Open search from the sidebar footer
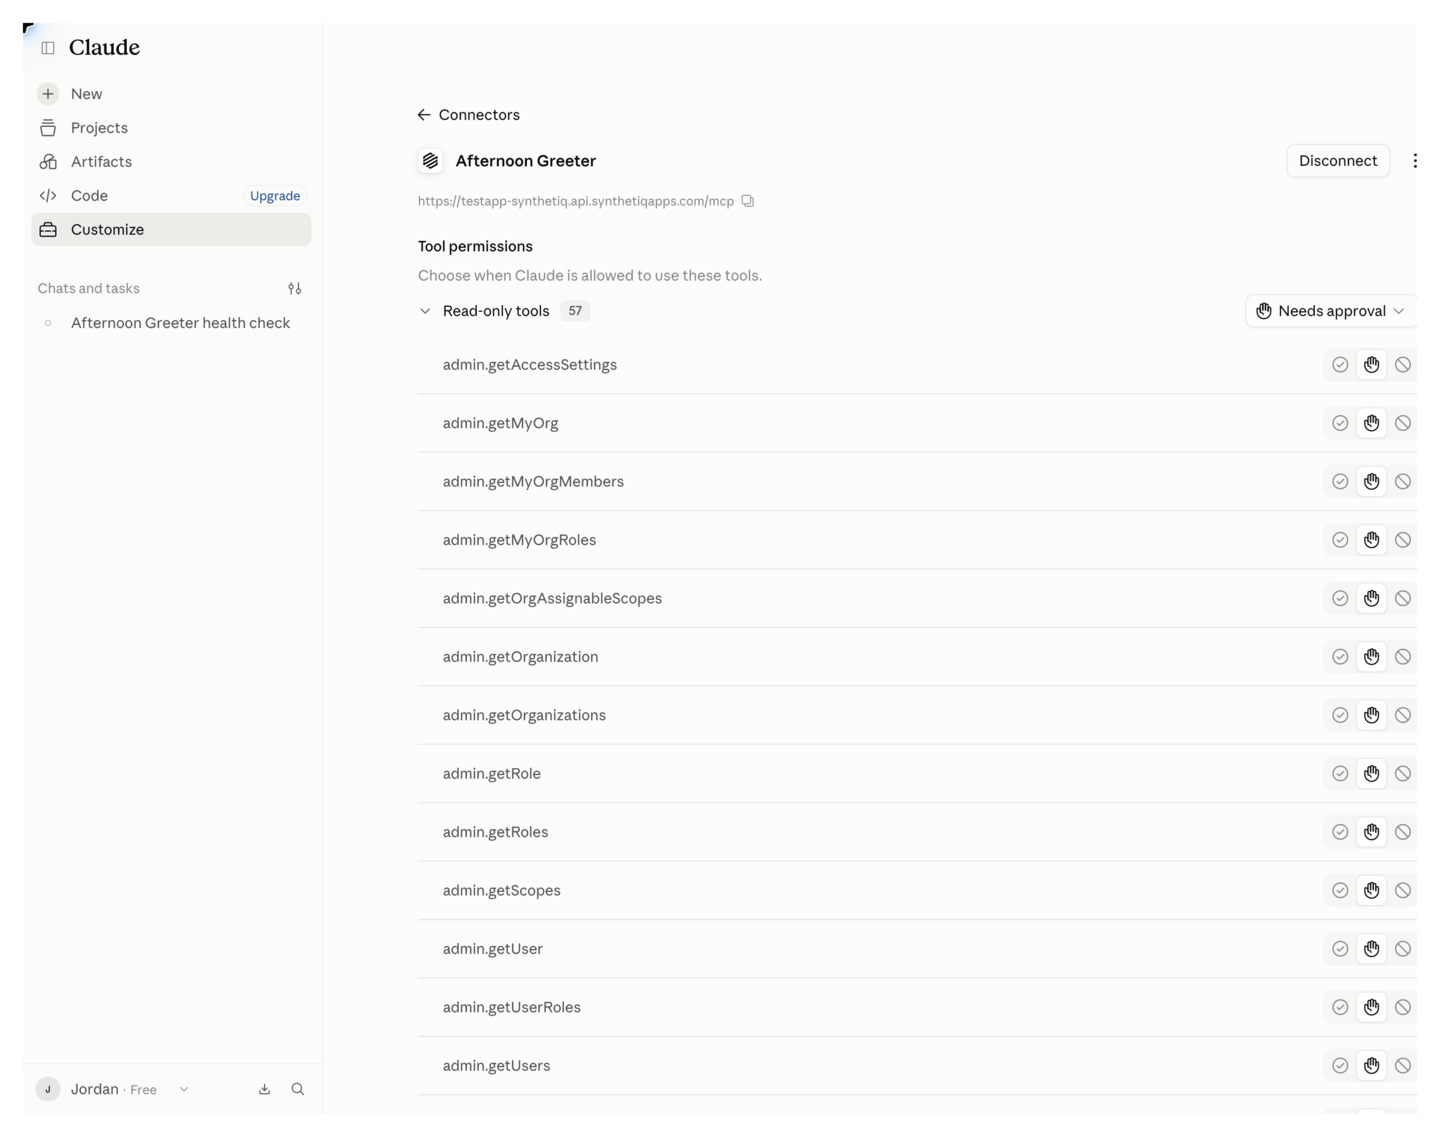The width and height of the screenshot is (1440, 1137). tap(298, 1089)
